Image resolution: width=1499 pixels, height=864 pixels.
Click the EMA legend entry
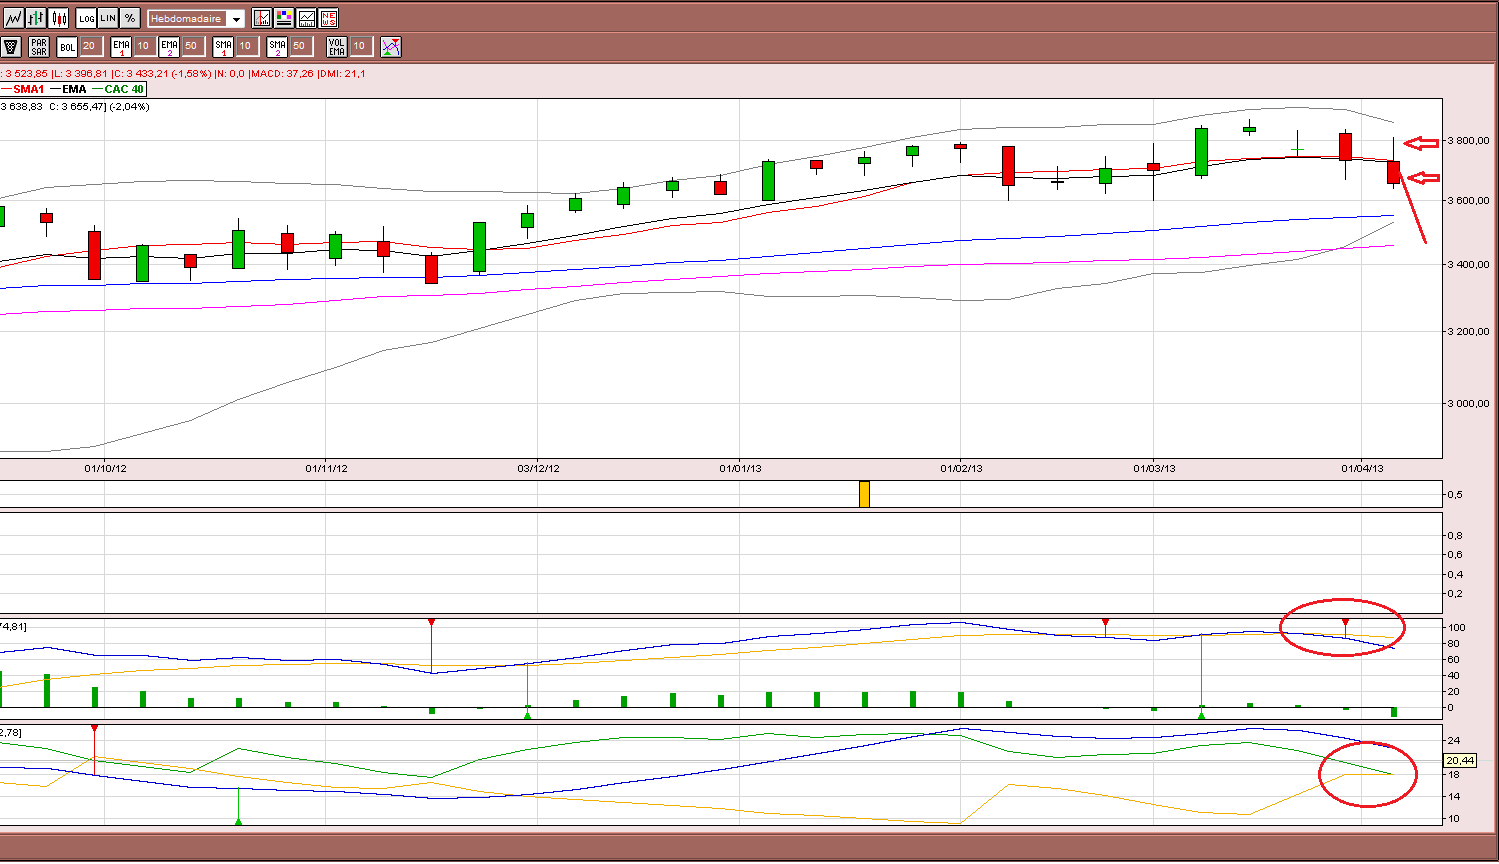click(69, 89)
